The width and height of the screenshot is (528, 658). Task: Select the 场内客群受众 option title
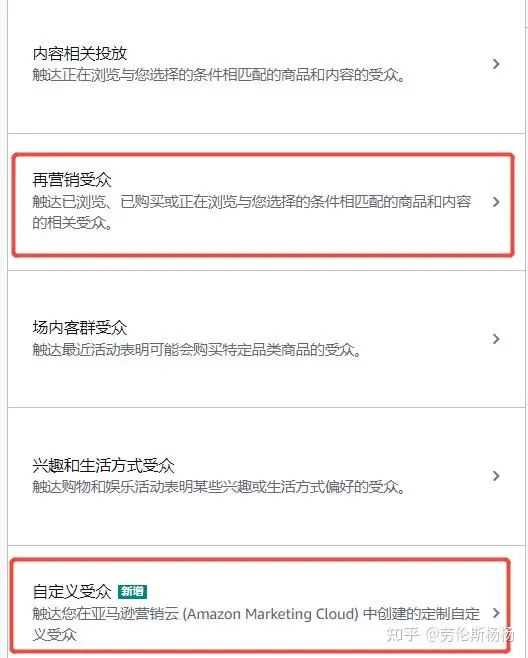80,328
